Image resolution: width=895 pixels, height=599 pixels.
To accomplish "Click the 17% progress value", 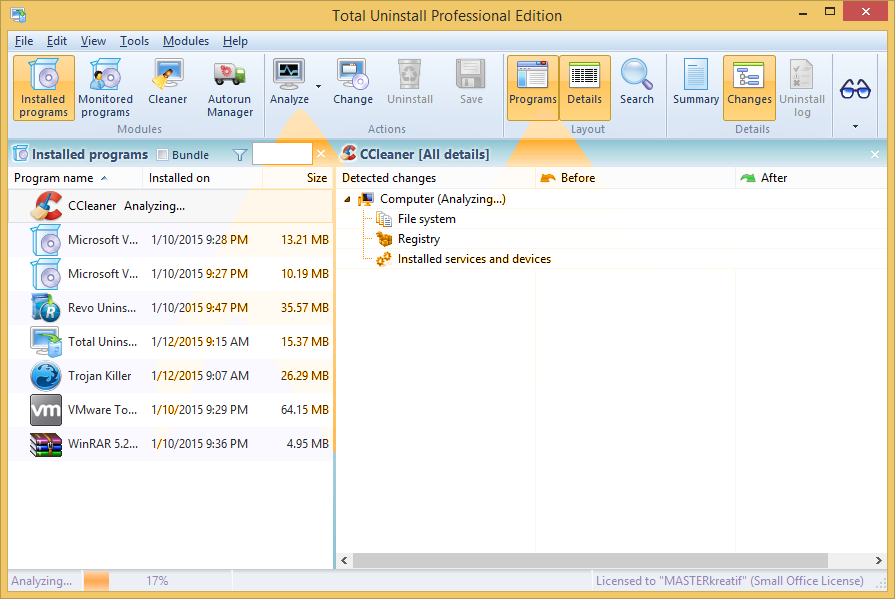I will tap(157, 581).
